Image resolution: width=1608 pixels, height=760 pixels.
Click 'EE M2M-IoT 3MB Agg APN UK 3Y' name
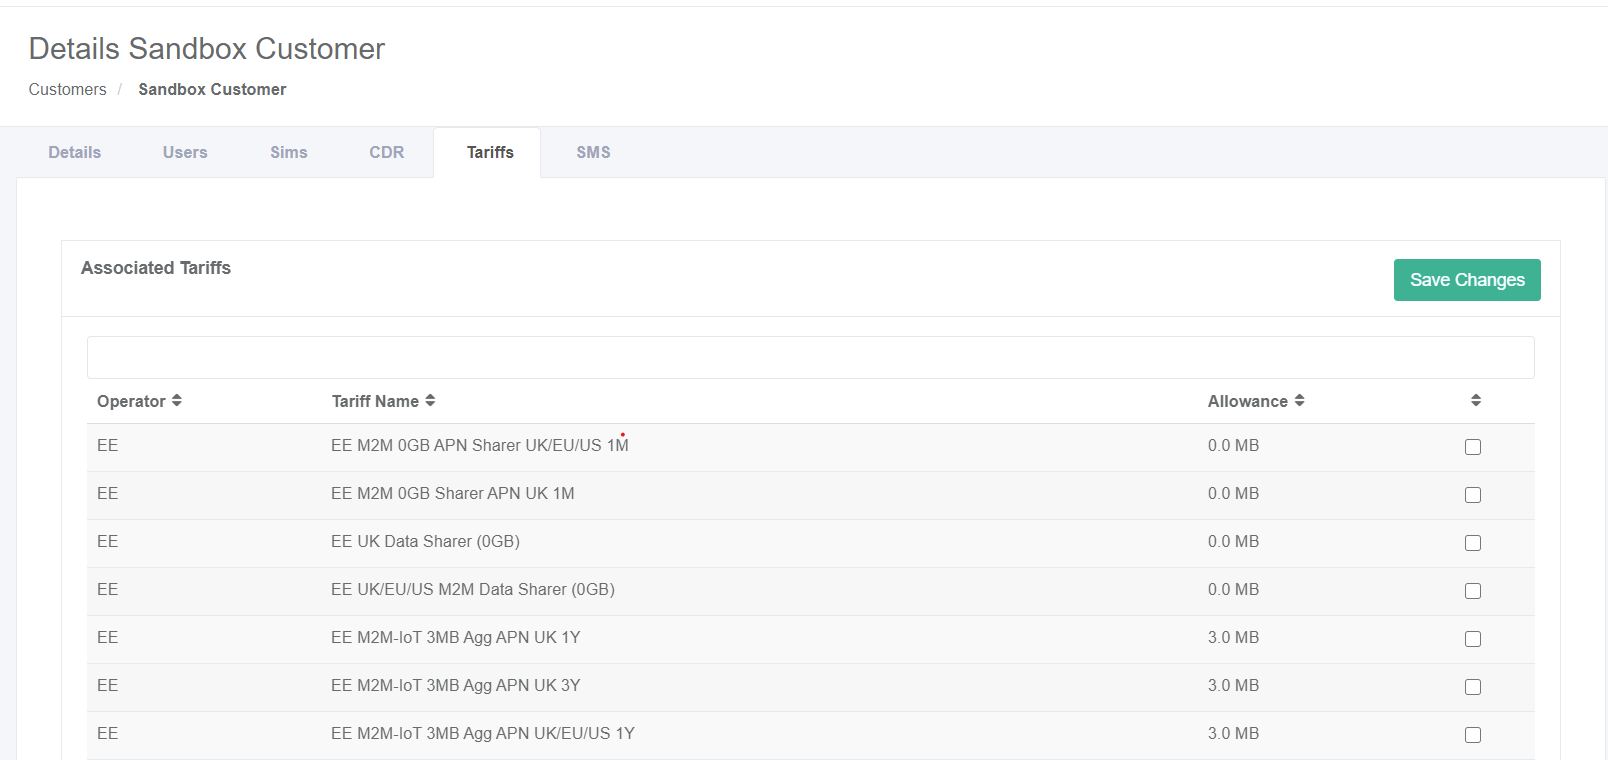pyautogui.click(x=456, y=685)
